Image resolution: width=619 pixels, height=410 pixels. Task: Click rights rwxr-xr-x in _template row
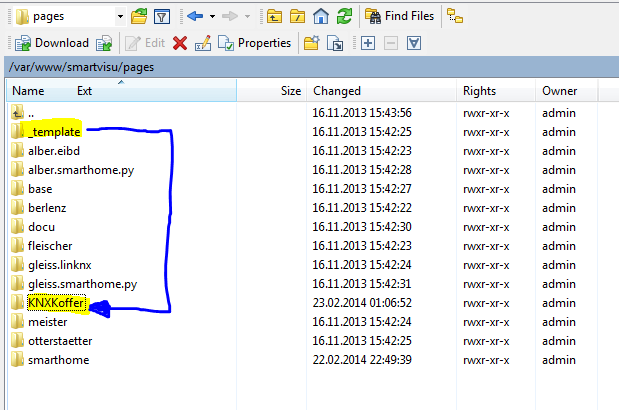[x=486, y=132]
